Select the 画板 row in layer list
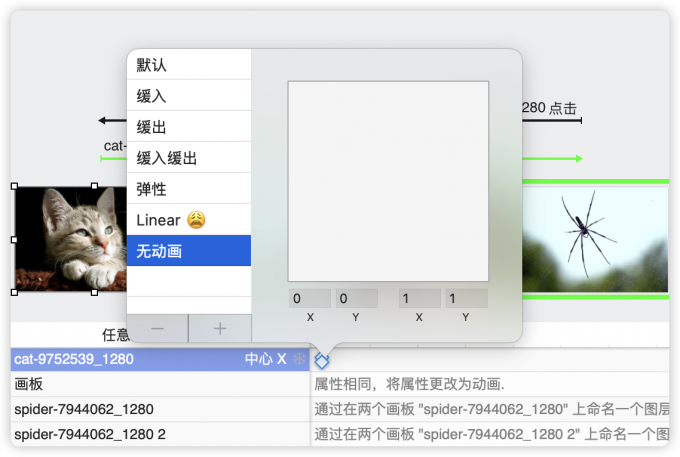680x457 pixels. (x=160, y=384)
